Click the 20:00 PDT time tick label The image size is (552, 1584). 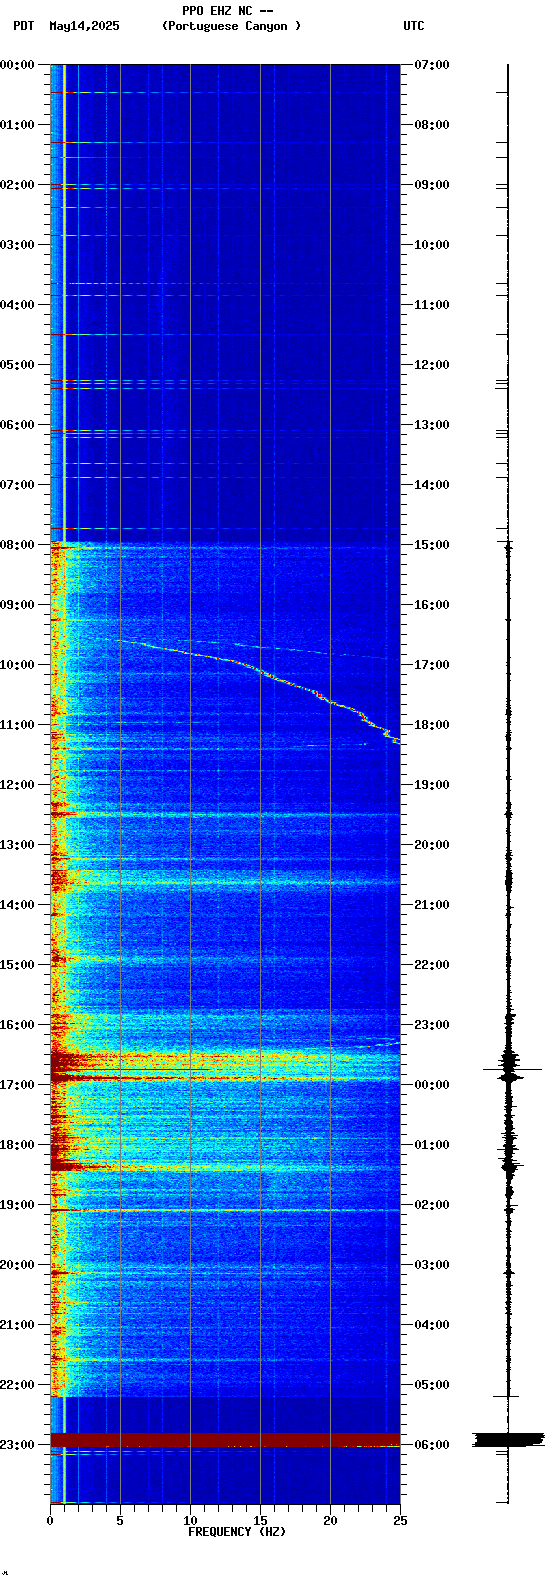(18, 1265)
